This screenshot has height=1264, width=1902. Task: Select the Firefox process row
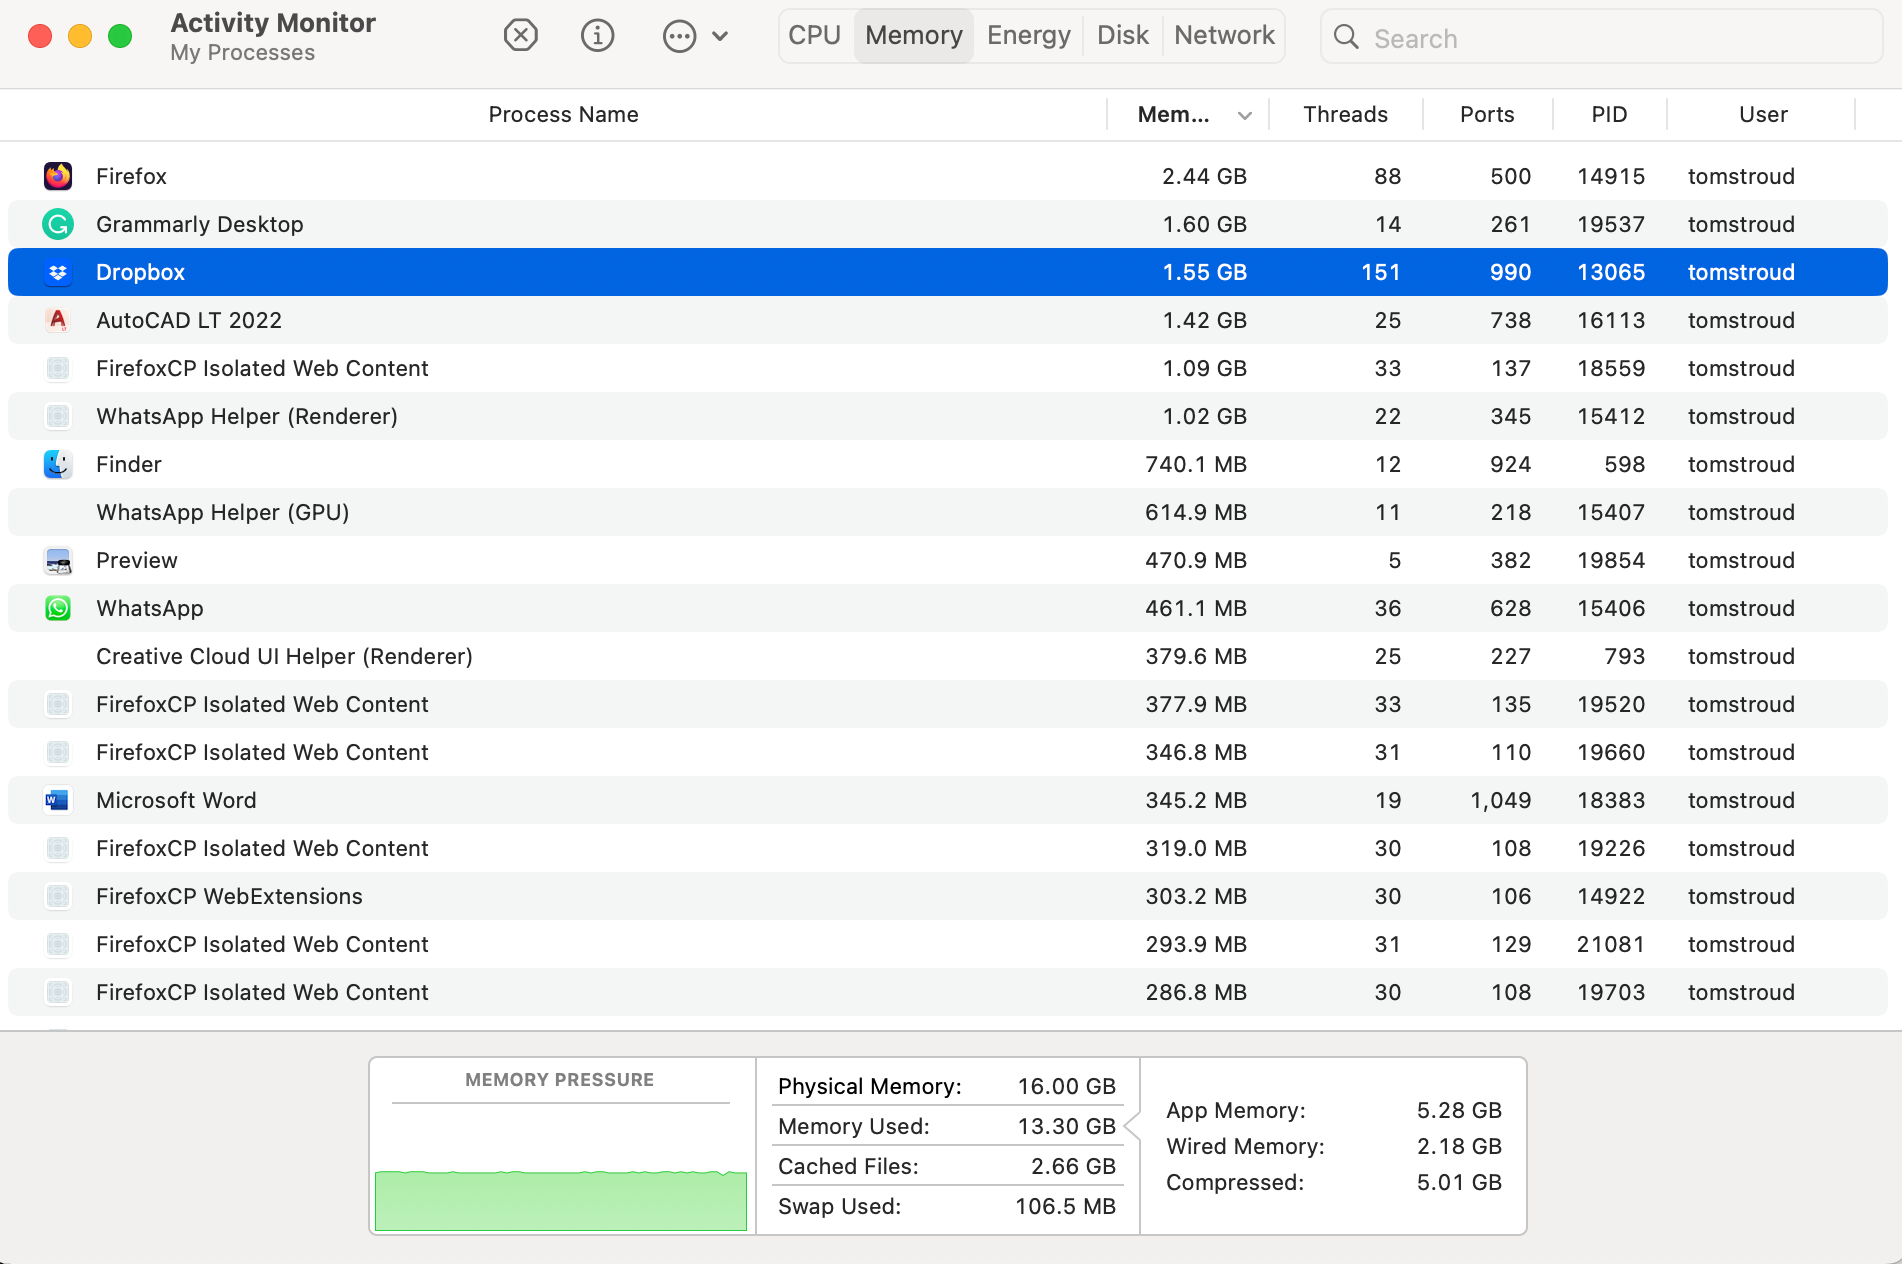click(x=948, y=176)
